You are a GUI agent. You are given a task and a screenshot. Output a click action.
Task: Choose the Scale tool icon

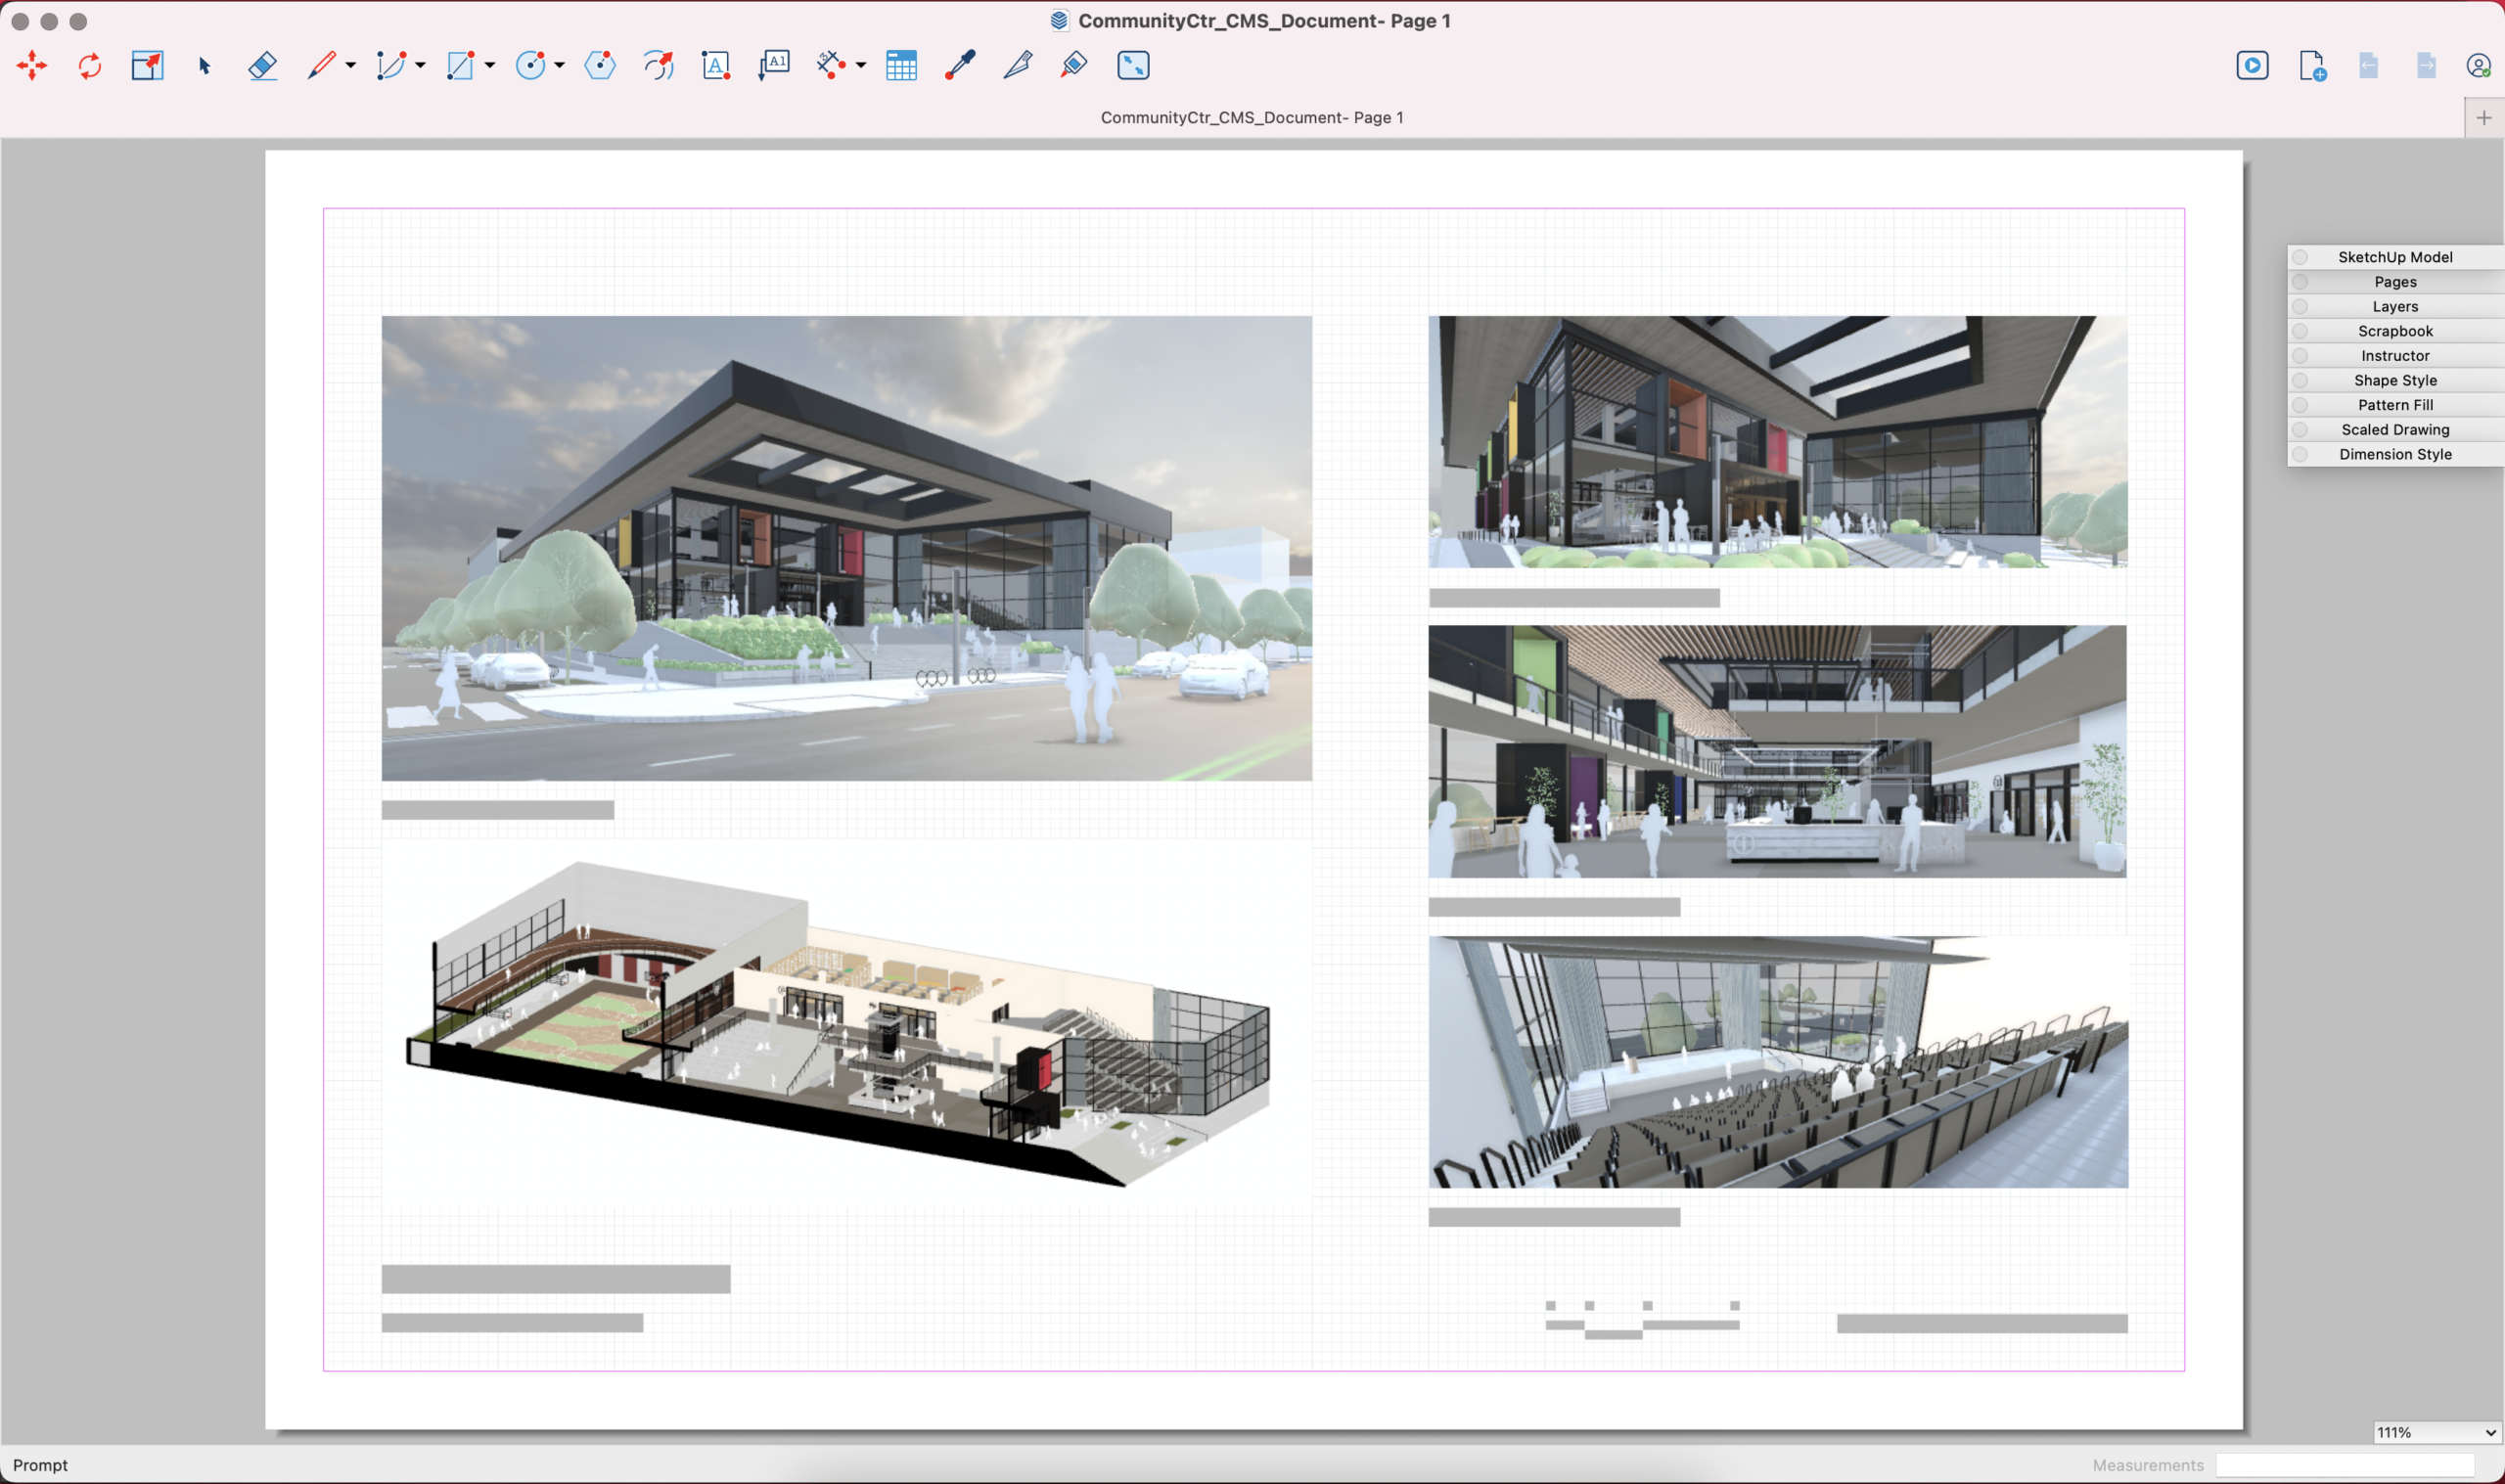pyautogui.click(x=147, y=66)
